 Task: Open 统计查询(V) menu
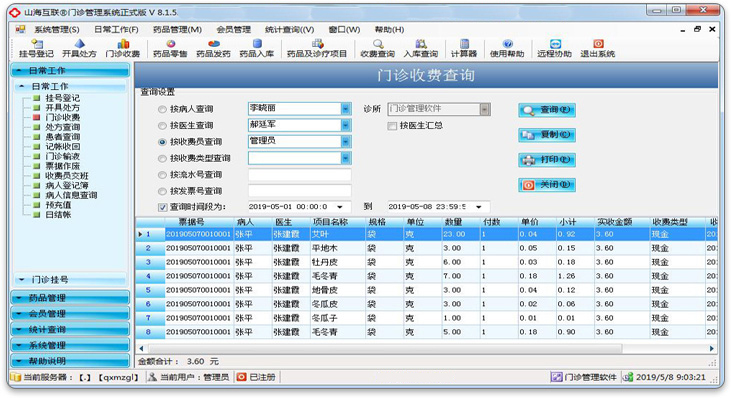[x=290, y=30]
